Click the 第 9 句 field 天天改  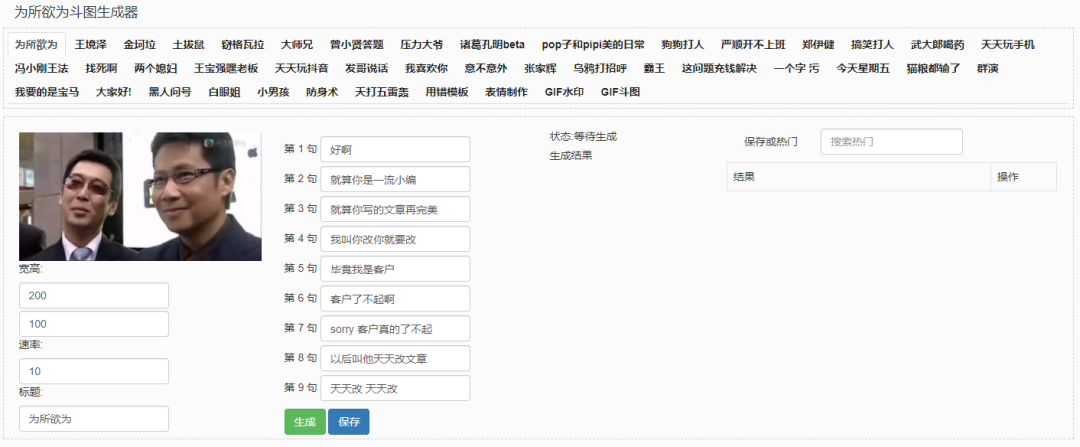(x=395, y=388)
